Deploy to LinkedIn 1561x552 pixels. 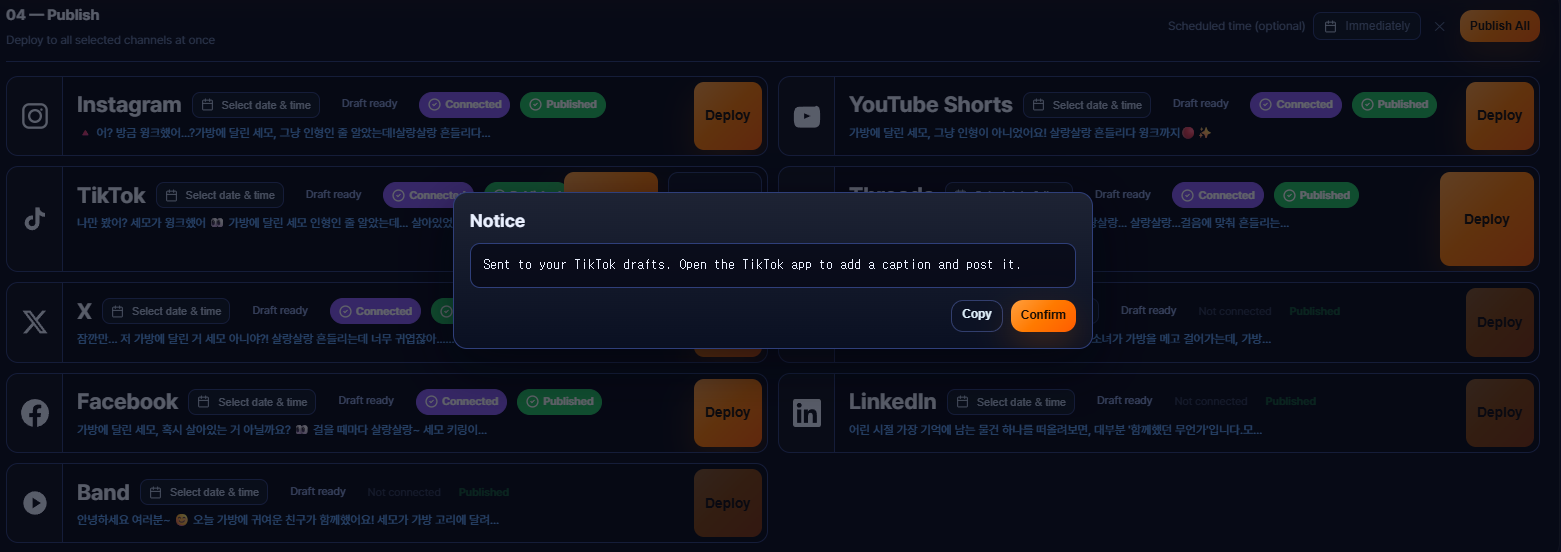point(1499,413)
